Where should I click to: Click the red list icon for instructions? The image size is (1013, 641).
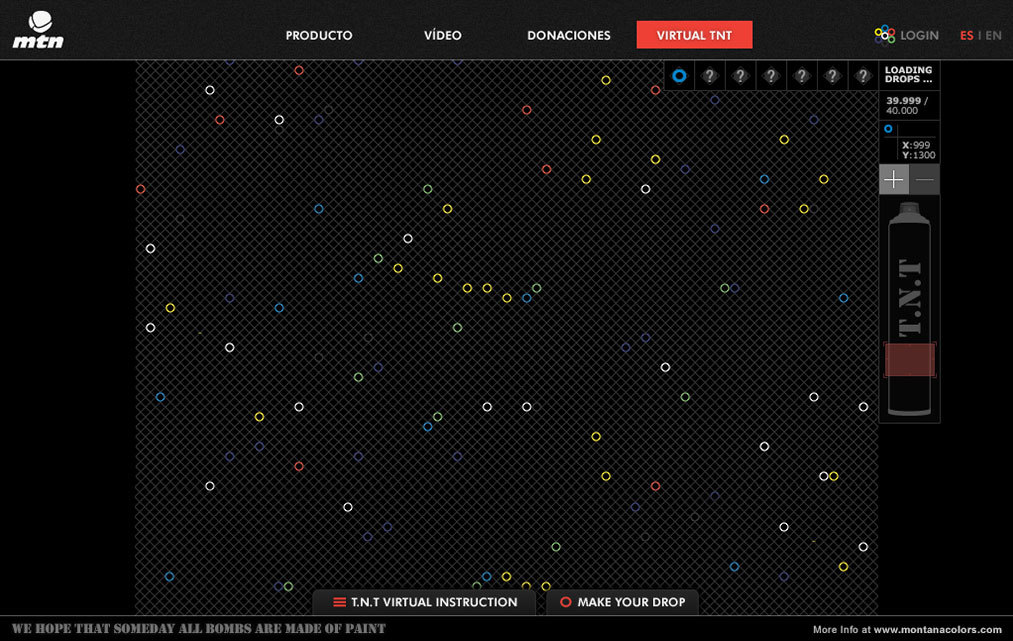click(x=340, y=602)
